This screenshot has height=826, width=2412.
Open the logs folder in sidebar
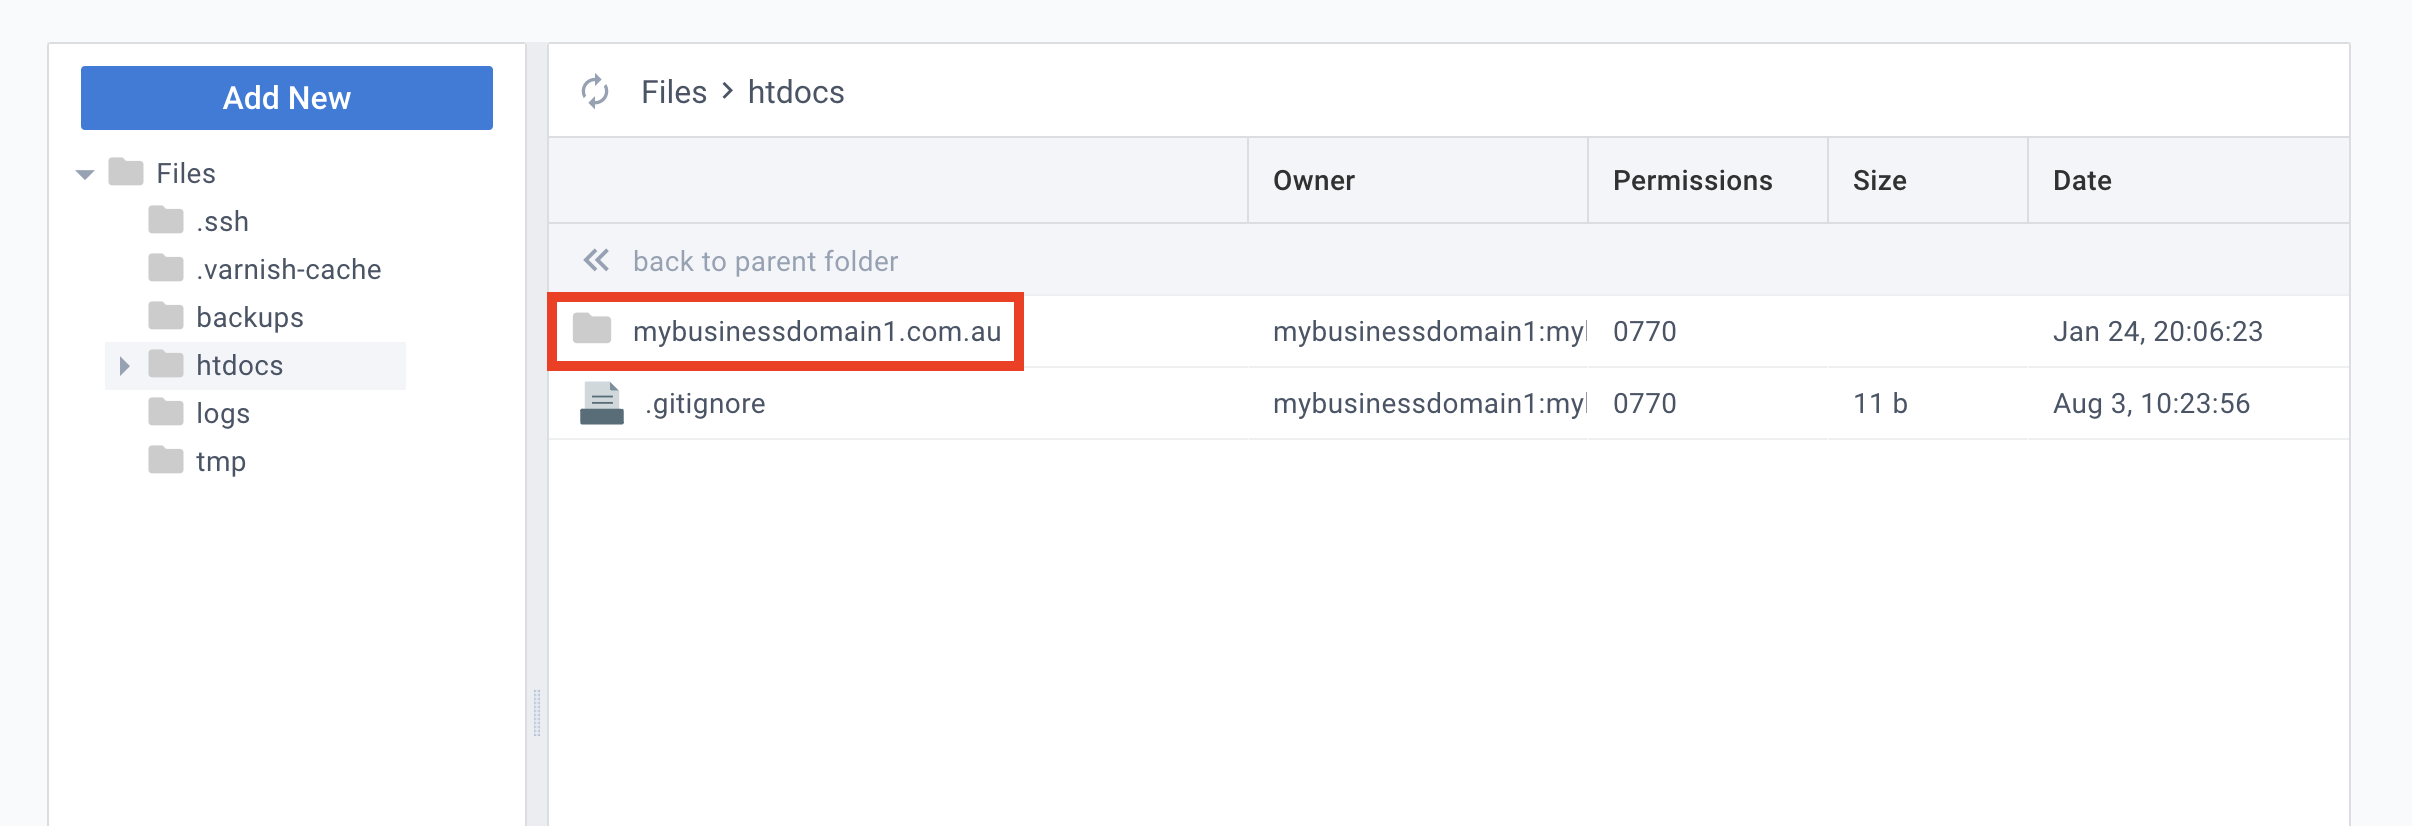(222, 413)
